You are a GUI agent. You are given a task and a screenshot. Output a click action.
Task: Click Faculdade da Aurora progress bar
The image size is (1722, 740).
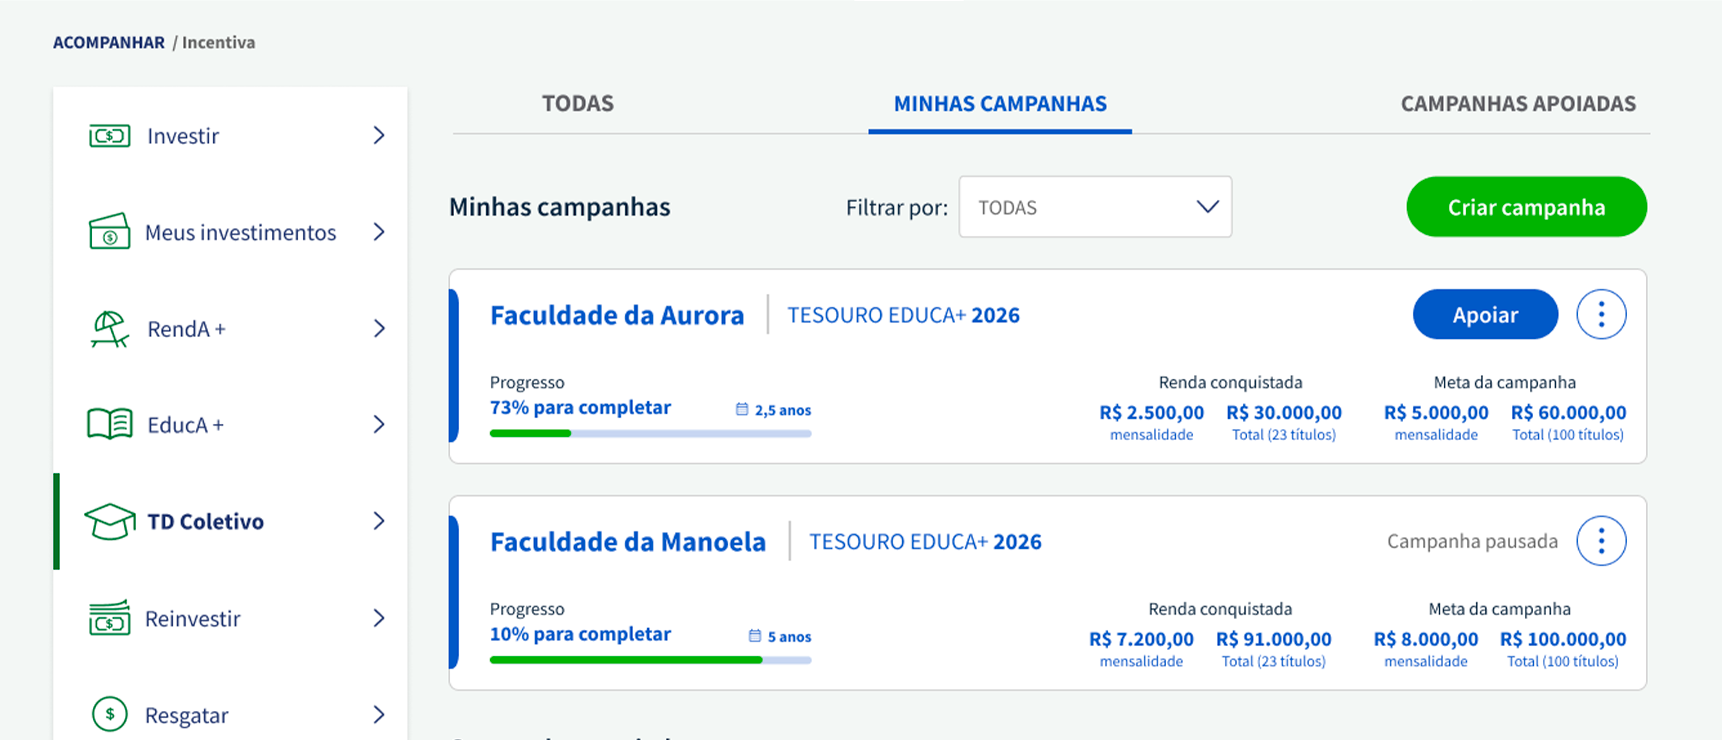[x=650, y=434]
